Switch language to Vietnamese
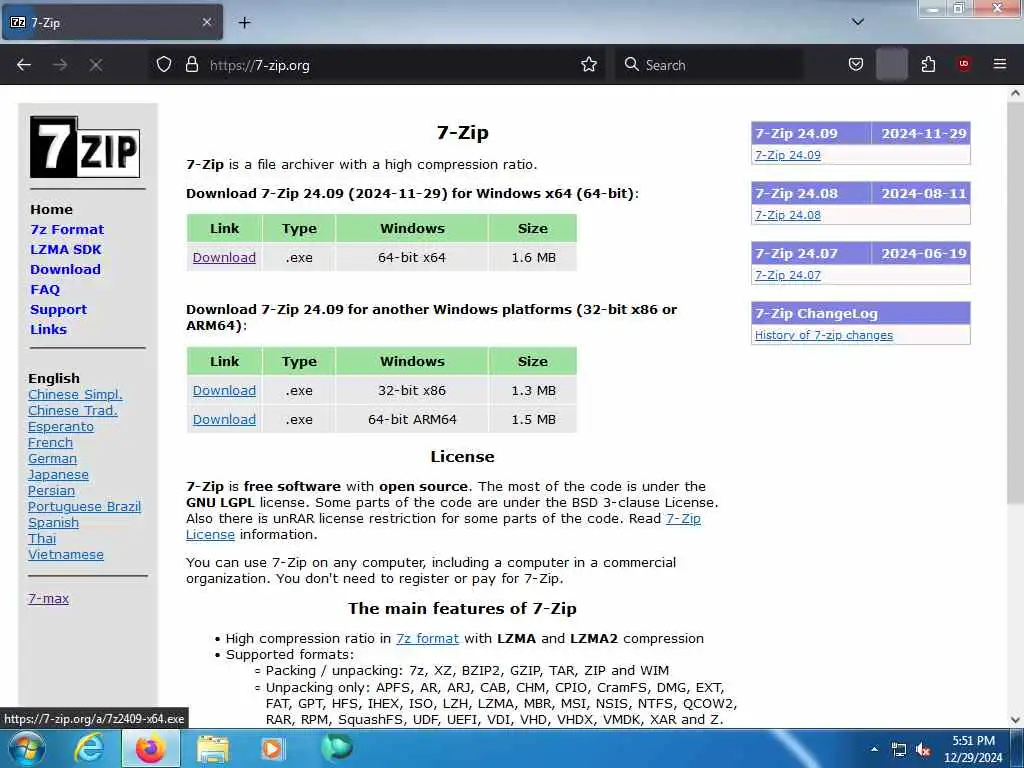 66,554
